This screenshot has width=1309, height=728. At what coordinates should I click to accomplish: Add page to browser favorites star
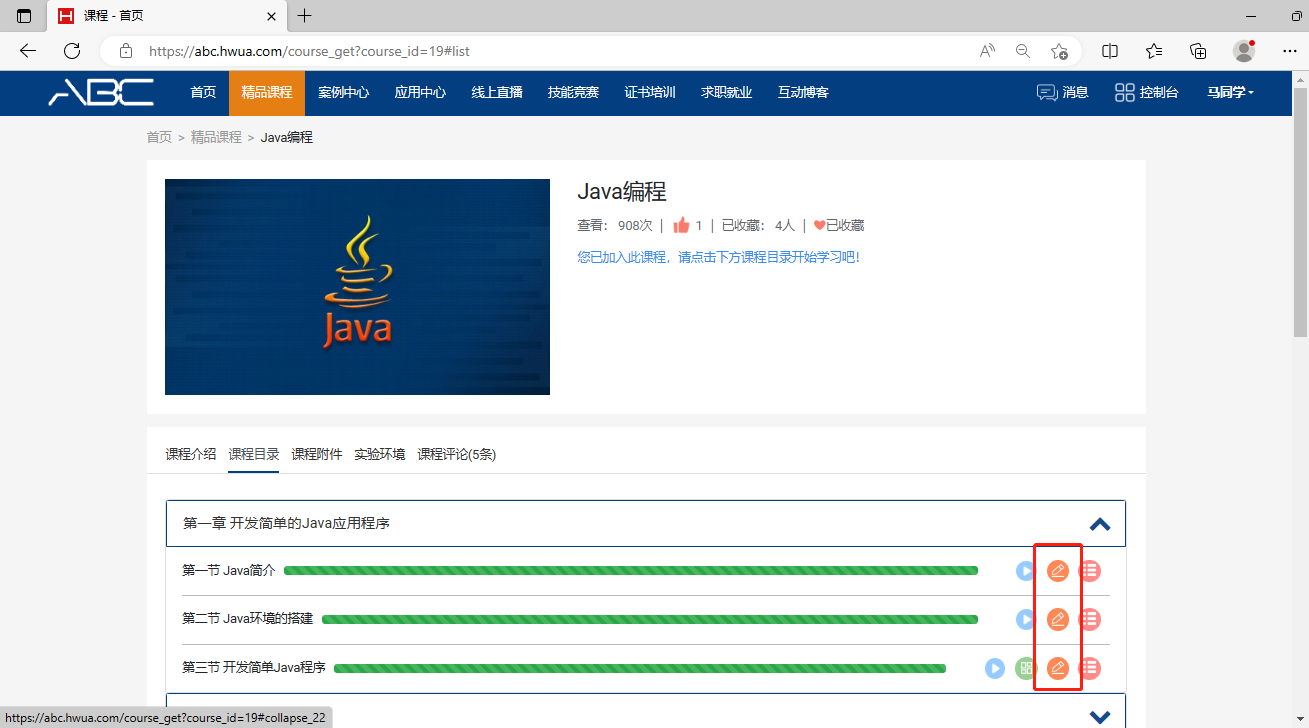(1059, 51)
